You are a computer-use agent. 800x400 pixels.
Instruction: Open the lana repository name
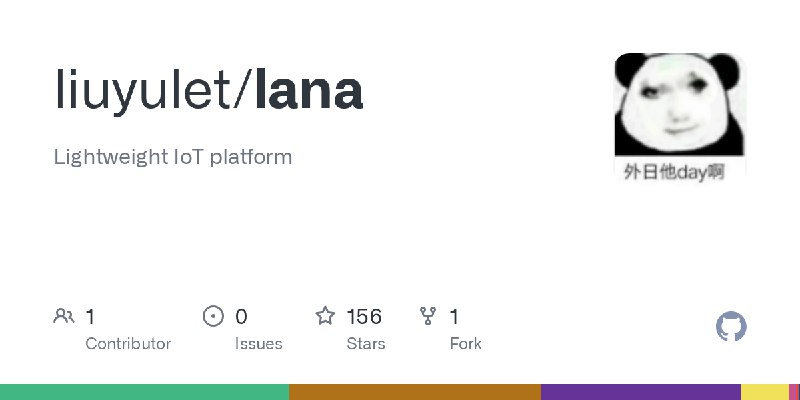click(x=309, y=90)
